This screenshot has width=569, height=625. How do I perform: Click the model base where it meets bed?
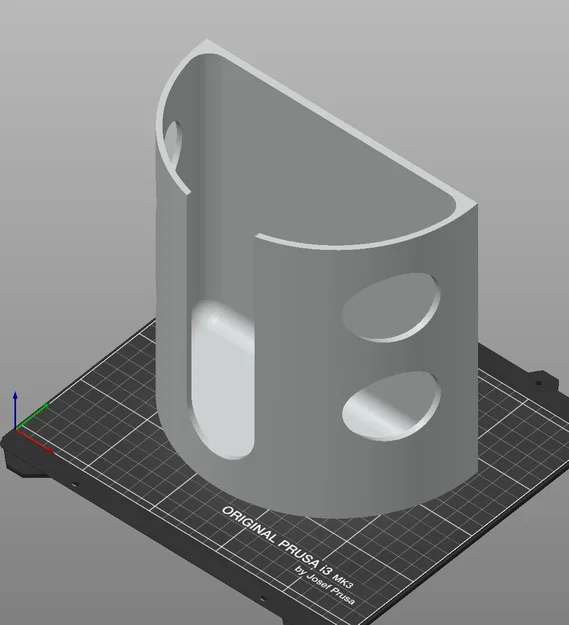[319, 512]
